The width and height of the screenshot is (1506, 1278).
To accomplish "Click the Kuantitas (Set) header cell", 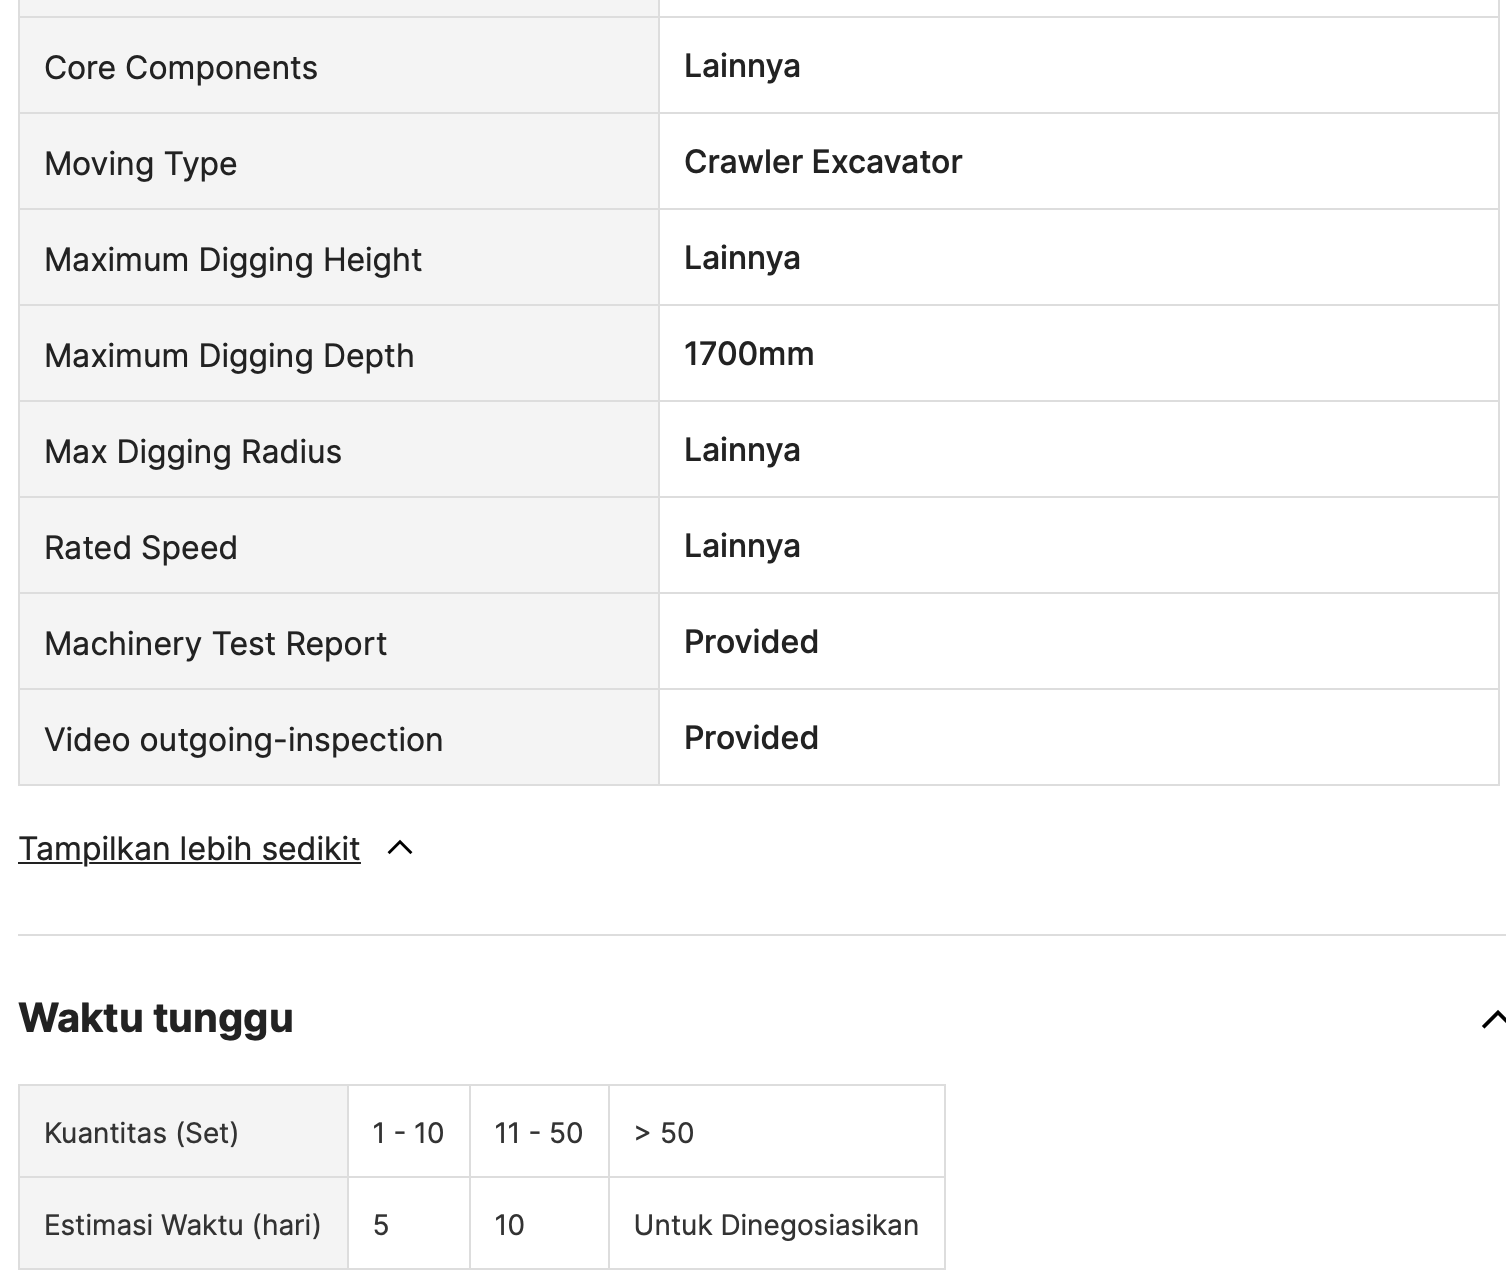I will coord(183,1132).
